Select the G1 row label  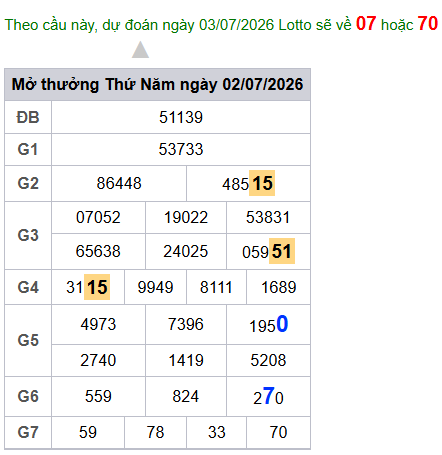point(28,149)
